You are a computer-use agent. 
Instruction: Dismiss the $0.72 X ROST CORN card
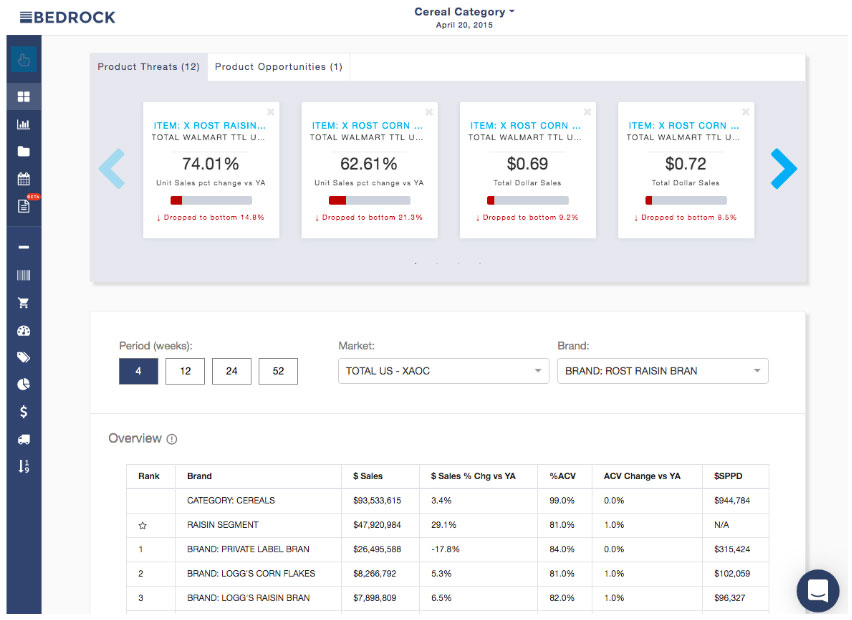[746, 112]
